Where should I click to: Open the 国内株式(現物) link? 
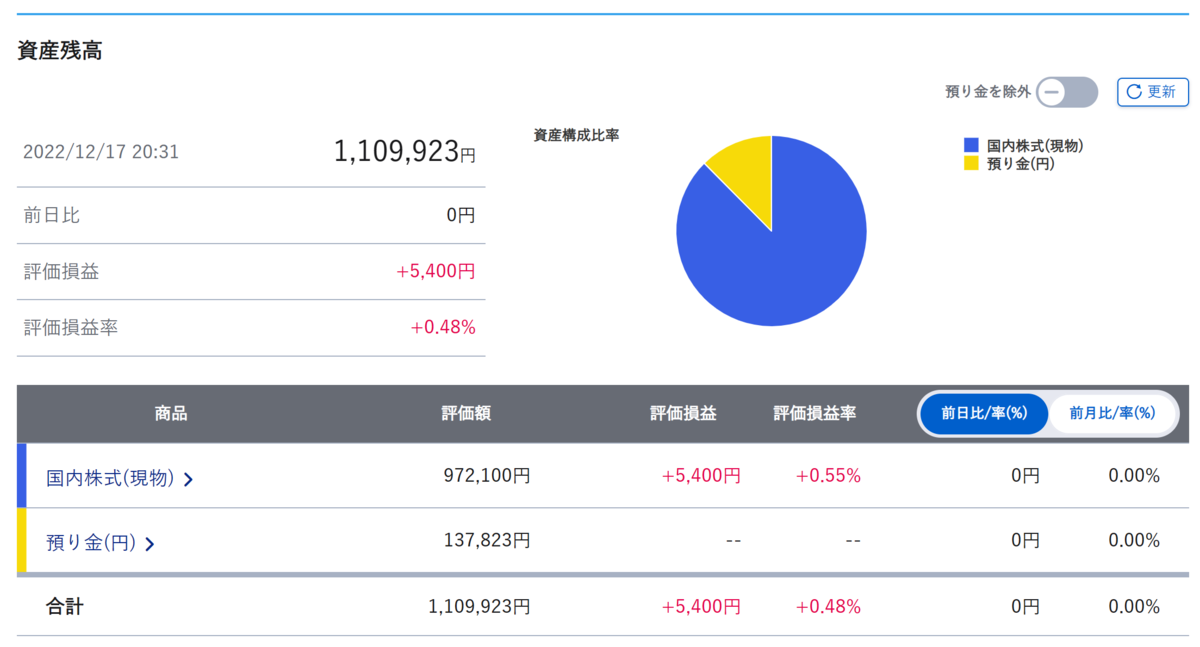point(111,478)
